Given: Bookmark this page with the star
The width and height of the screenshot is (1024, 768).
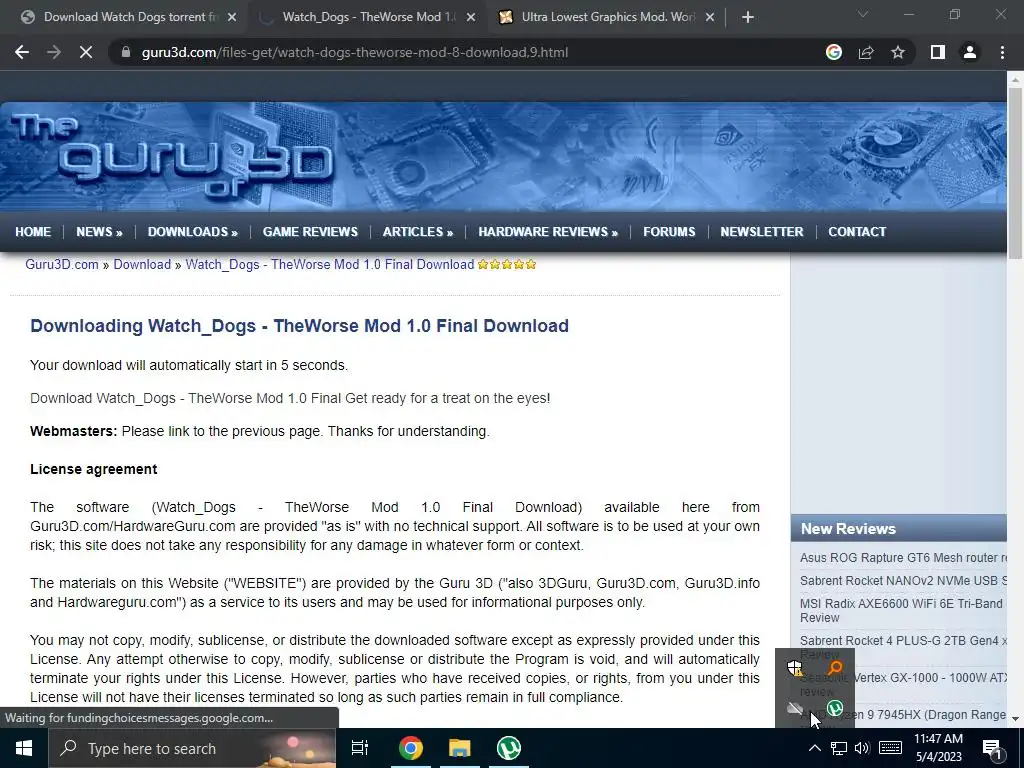Looking at the screenshot, I should (x=898, y=52).
